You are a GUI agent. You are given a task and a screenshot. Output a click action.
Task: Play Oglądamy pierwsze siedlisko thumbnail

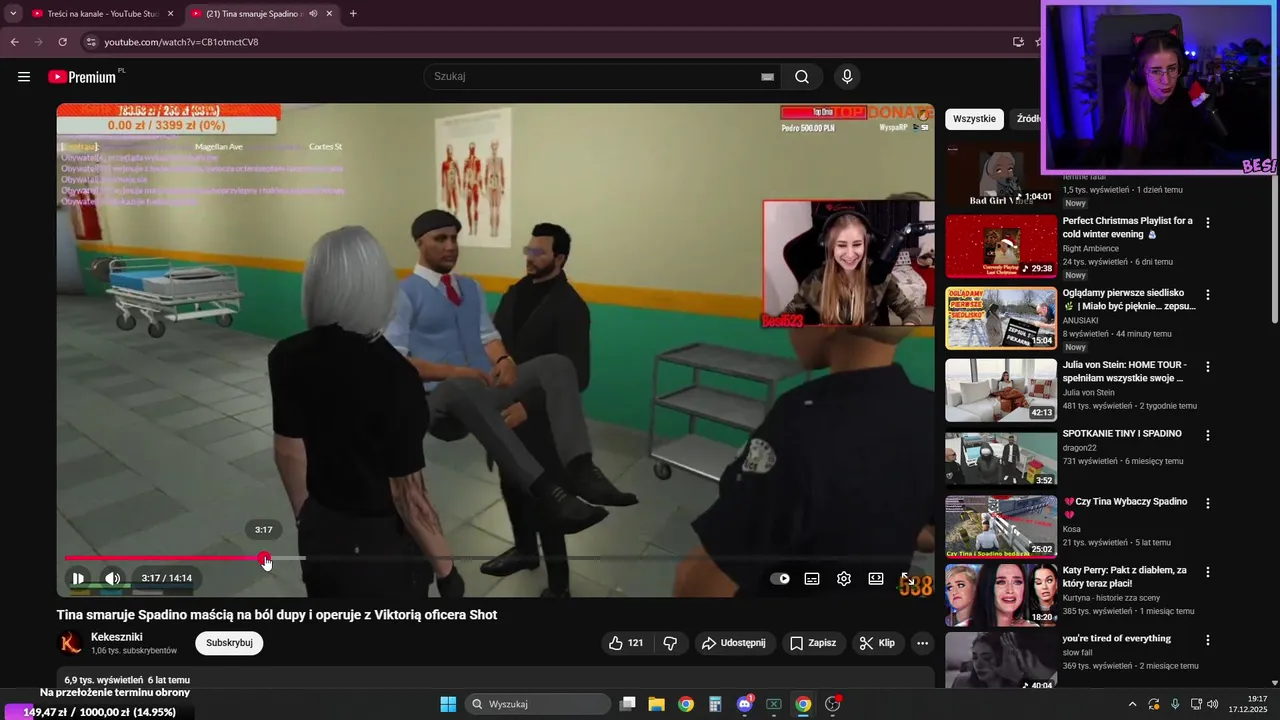coord(1001,318)
